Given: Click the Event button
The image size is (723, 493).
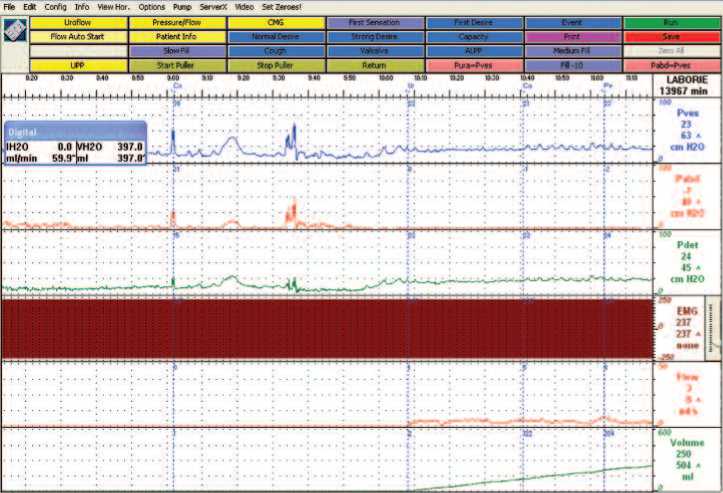Looking at the screenshot, I should coord(573,23).
